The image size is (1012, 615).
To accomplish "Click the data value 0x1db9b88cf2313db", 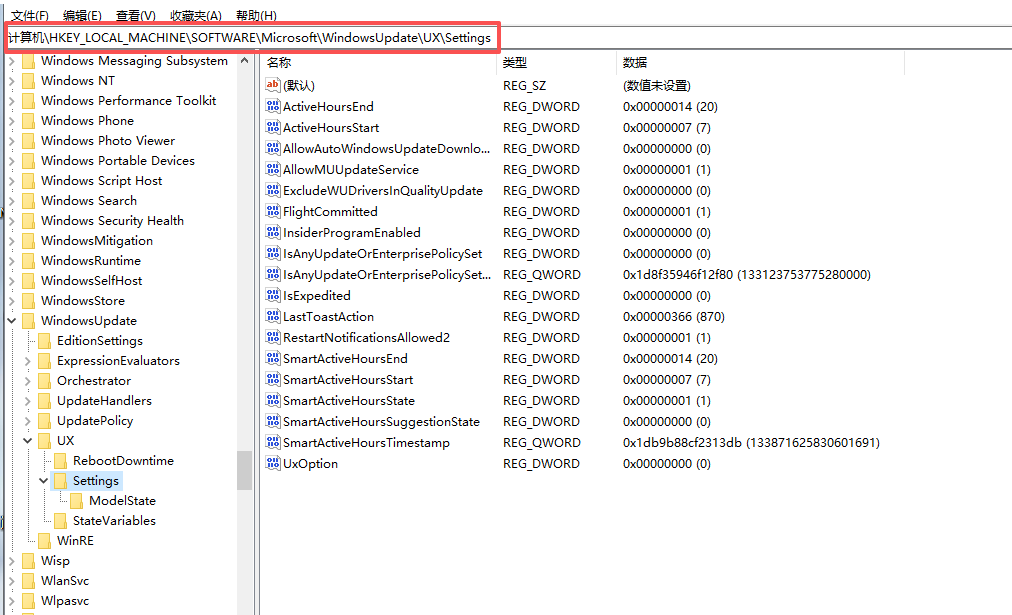I will (x=751, y=443).
